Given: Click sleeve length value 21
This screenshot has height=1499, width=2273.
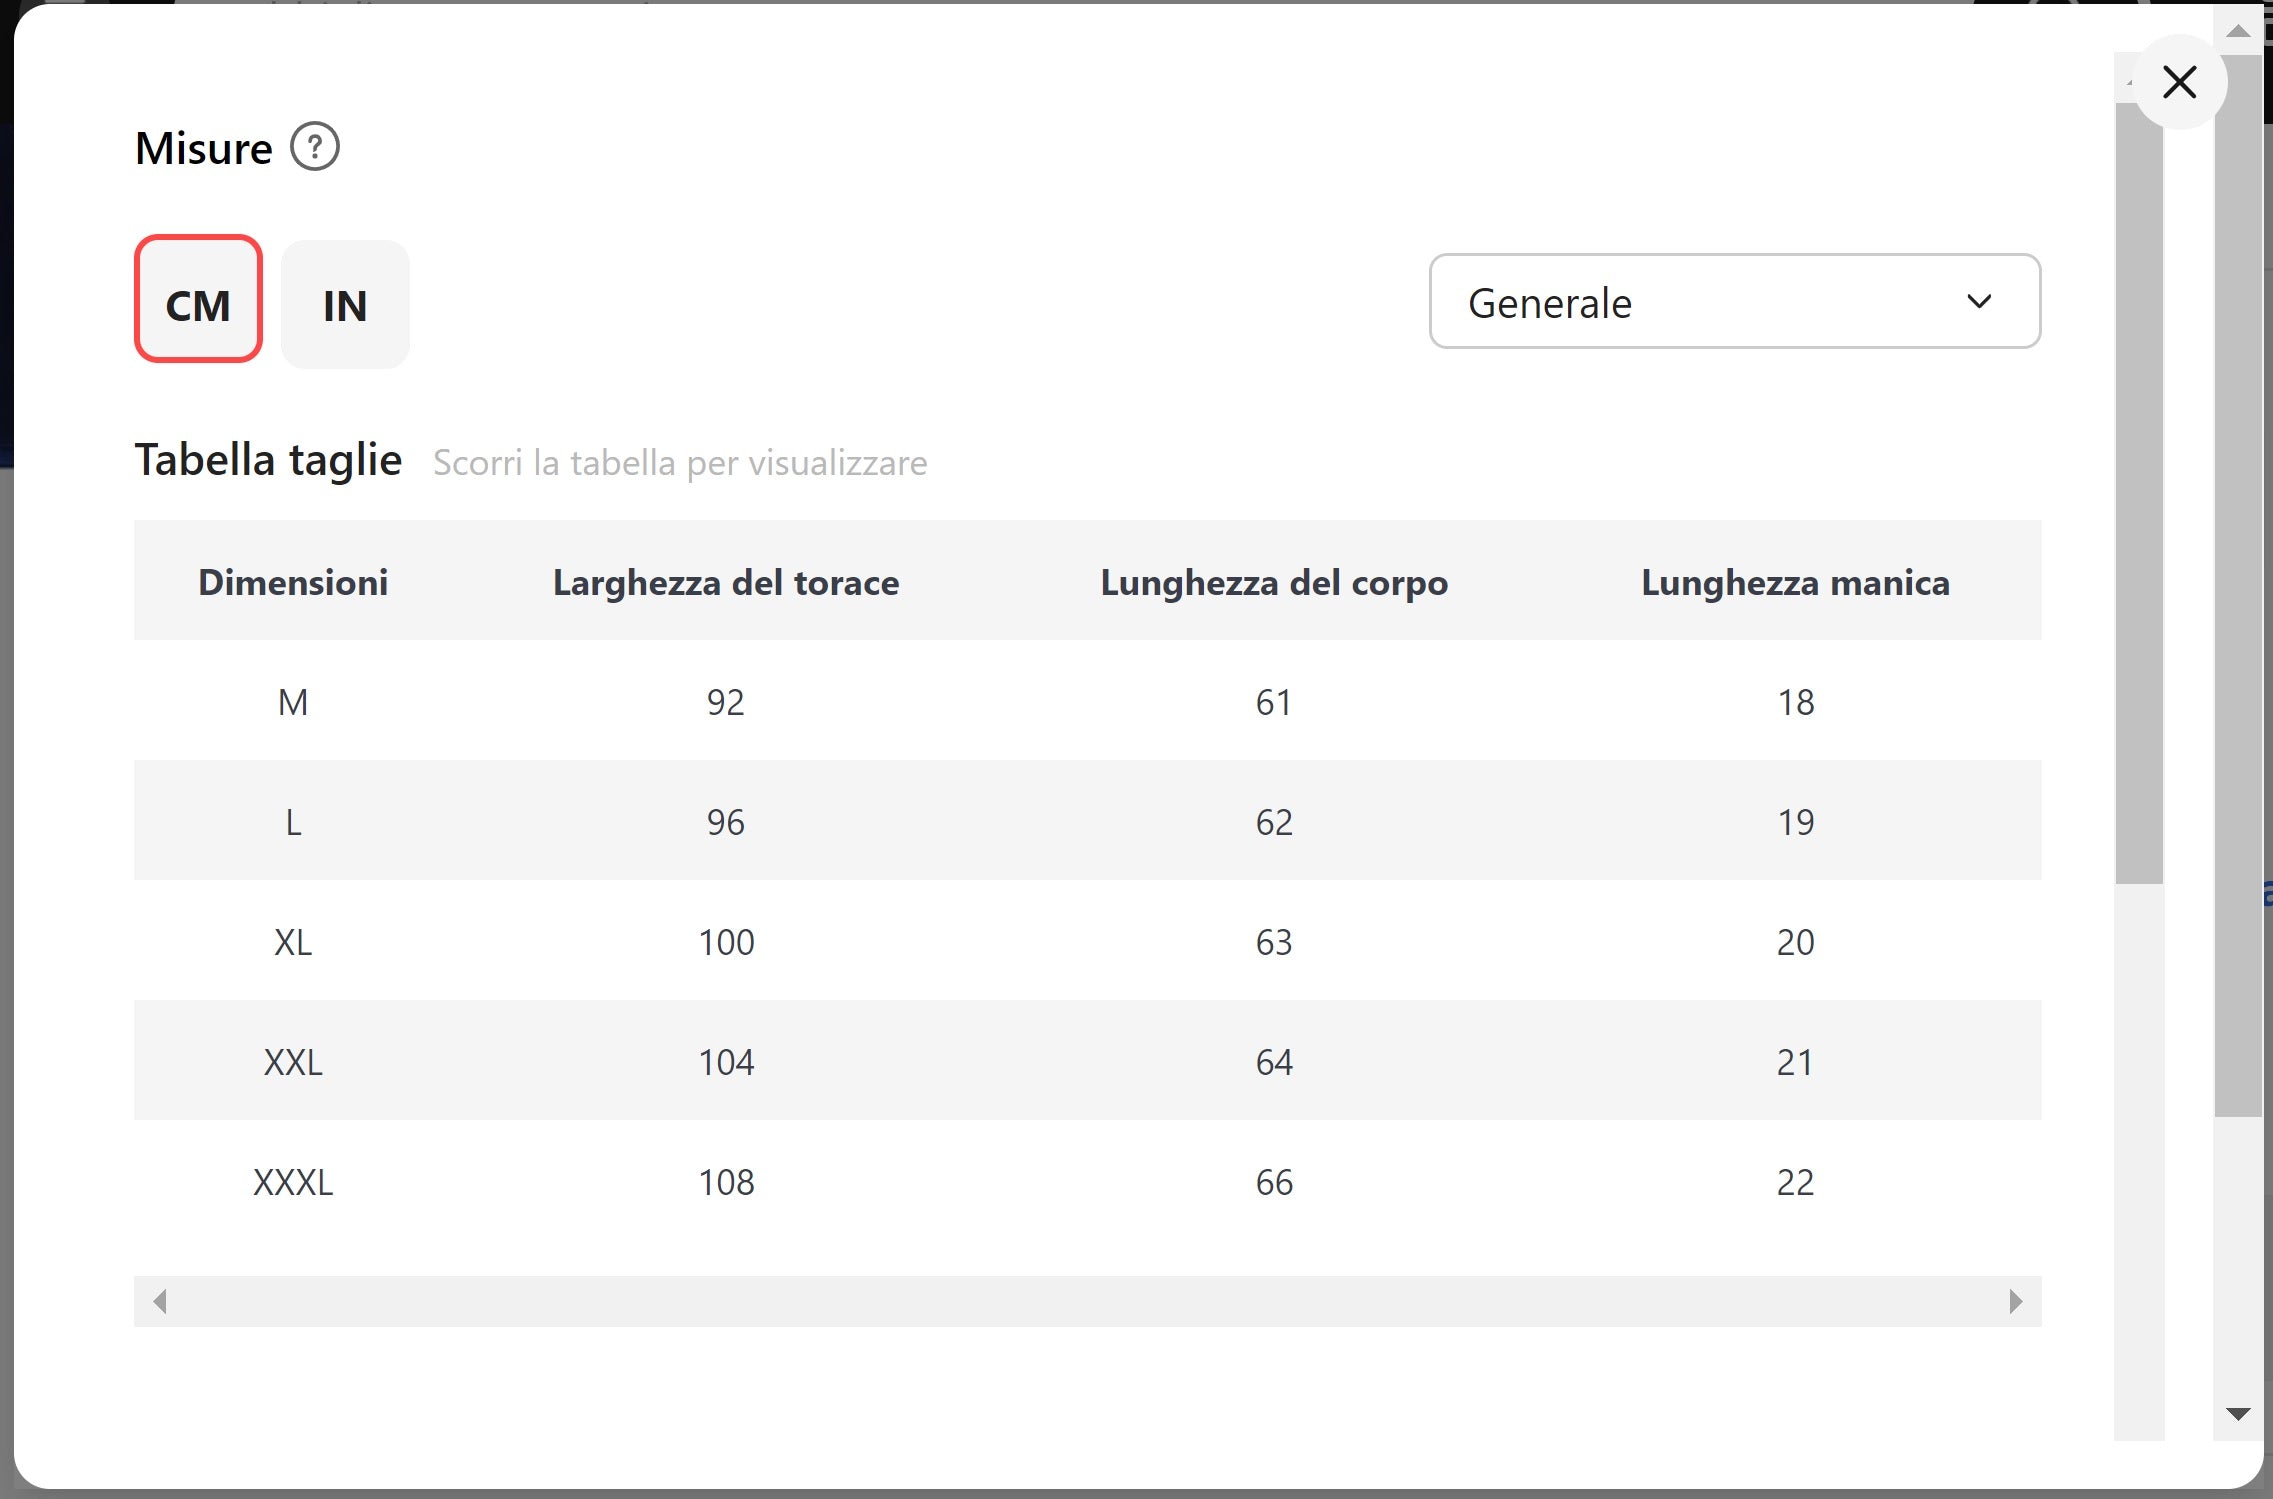Looking at the screenshot, I should pos(1795,1062).
